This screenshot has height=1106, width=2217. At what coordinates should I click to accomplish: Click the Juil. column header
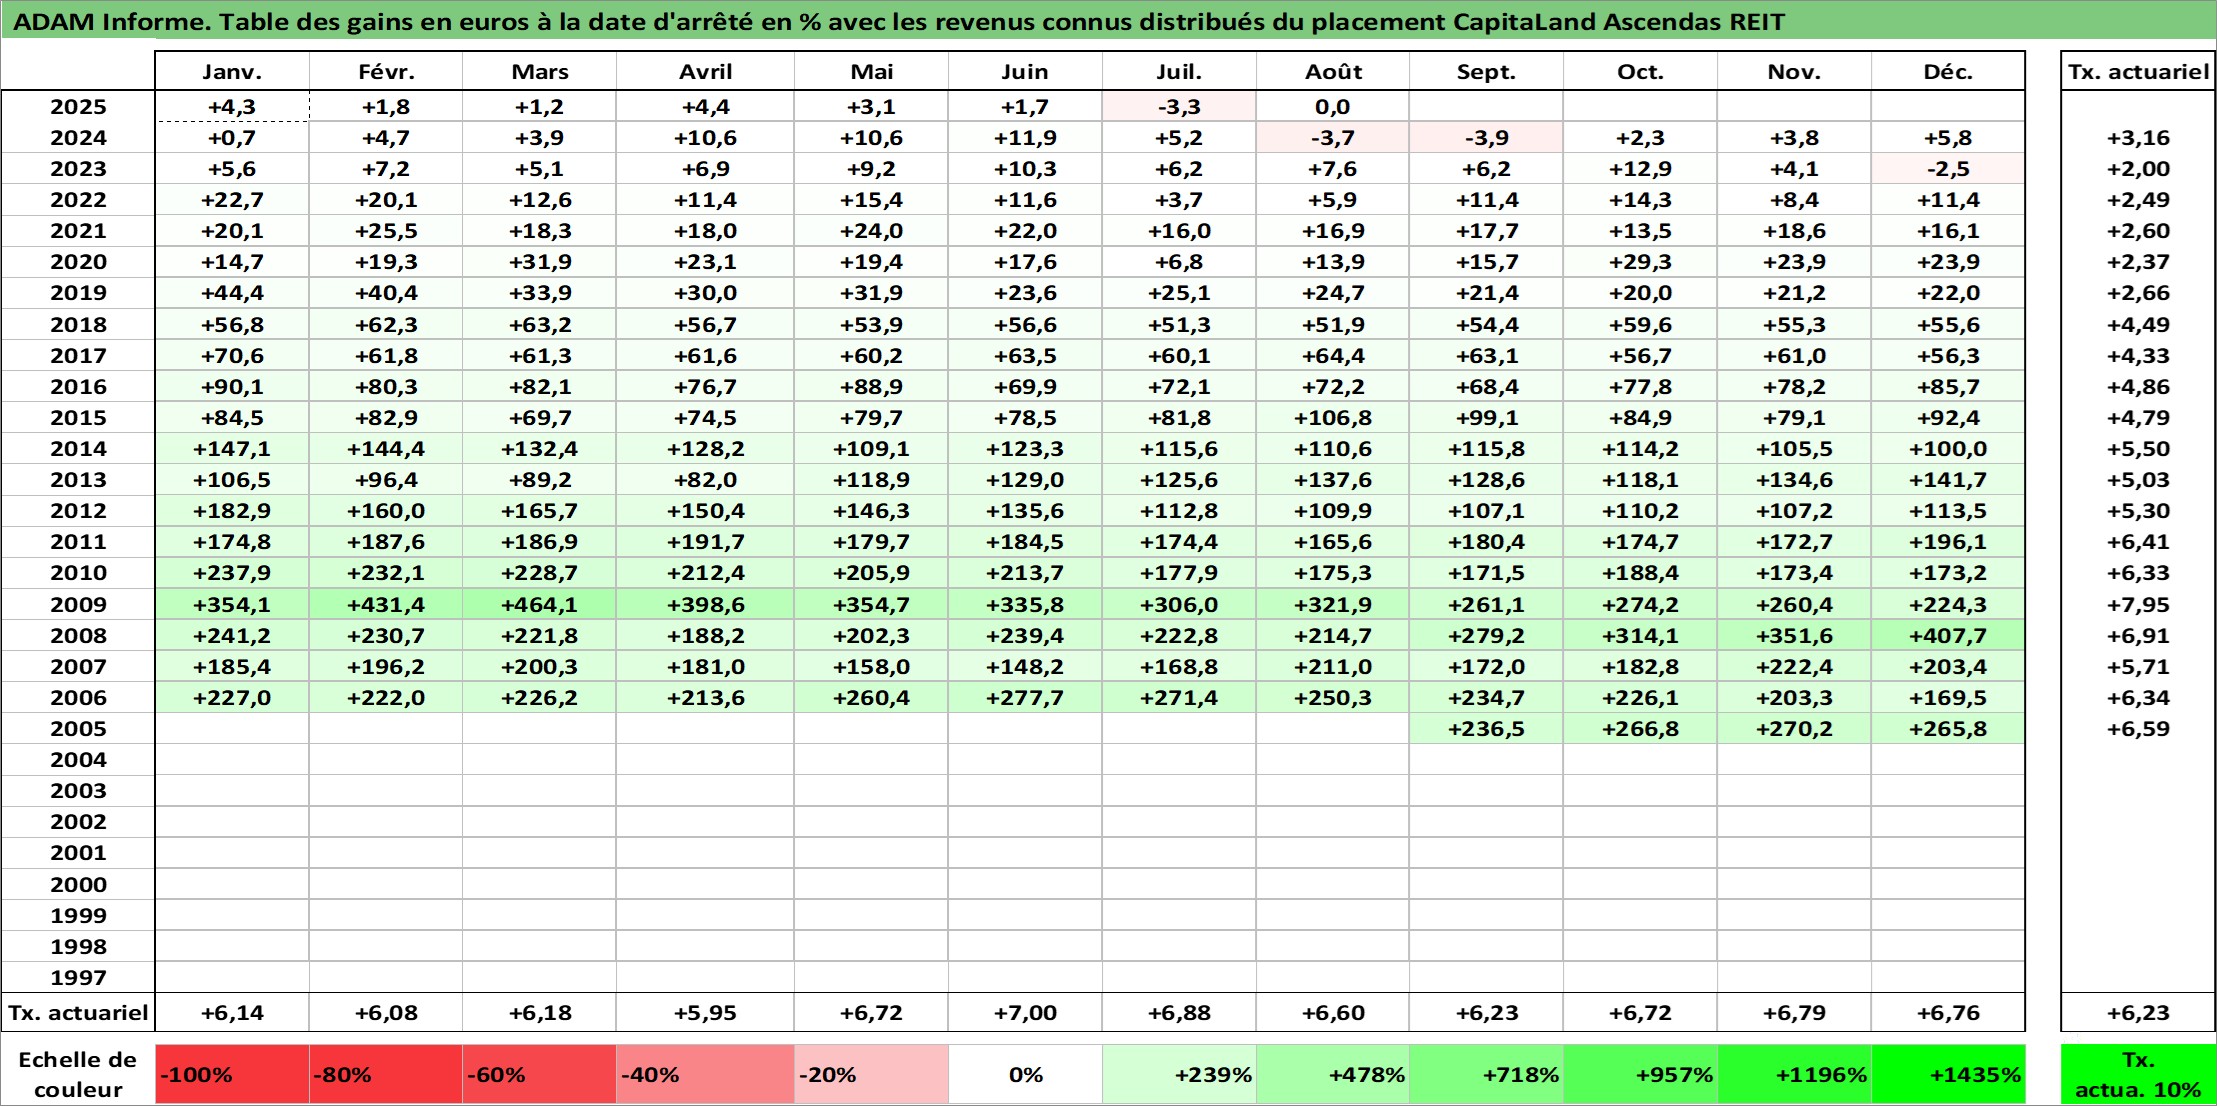coord(1179,72)
